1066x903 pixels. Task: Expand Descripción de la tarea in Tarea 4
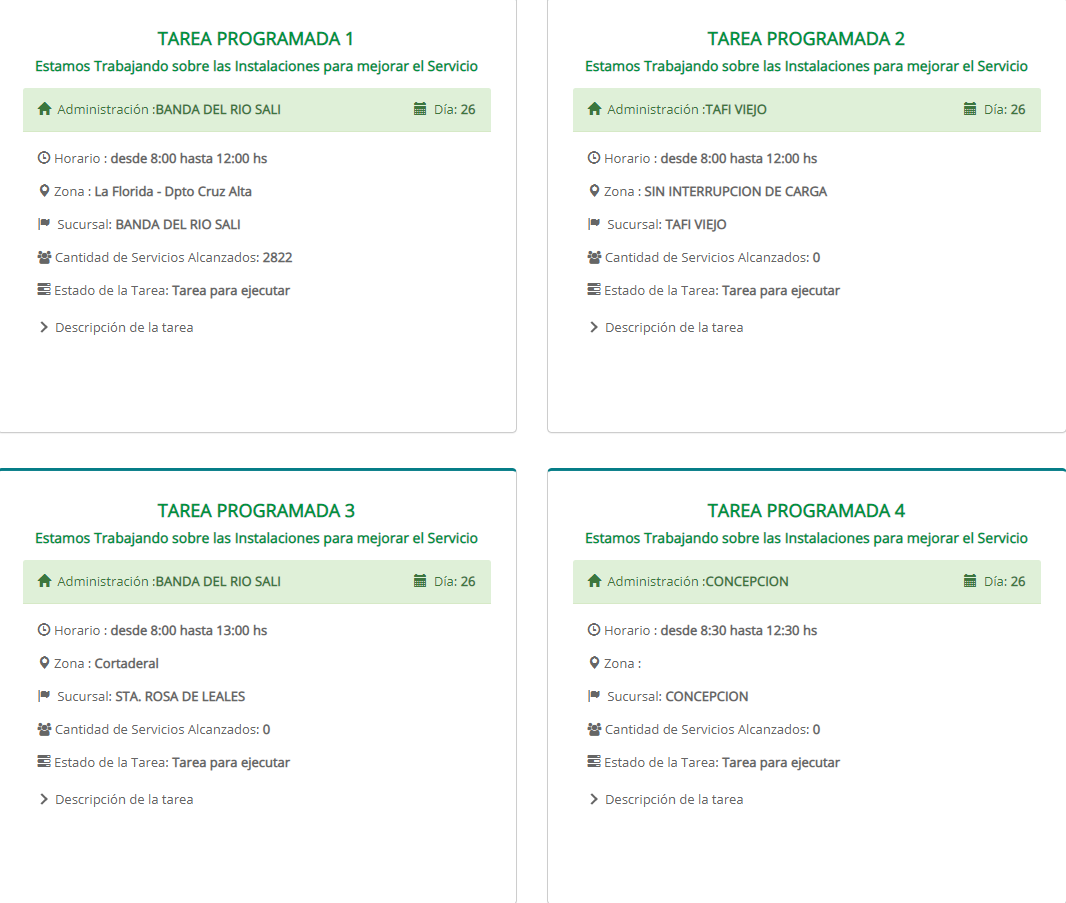(x=666, y=799)
